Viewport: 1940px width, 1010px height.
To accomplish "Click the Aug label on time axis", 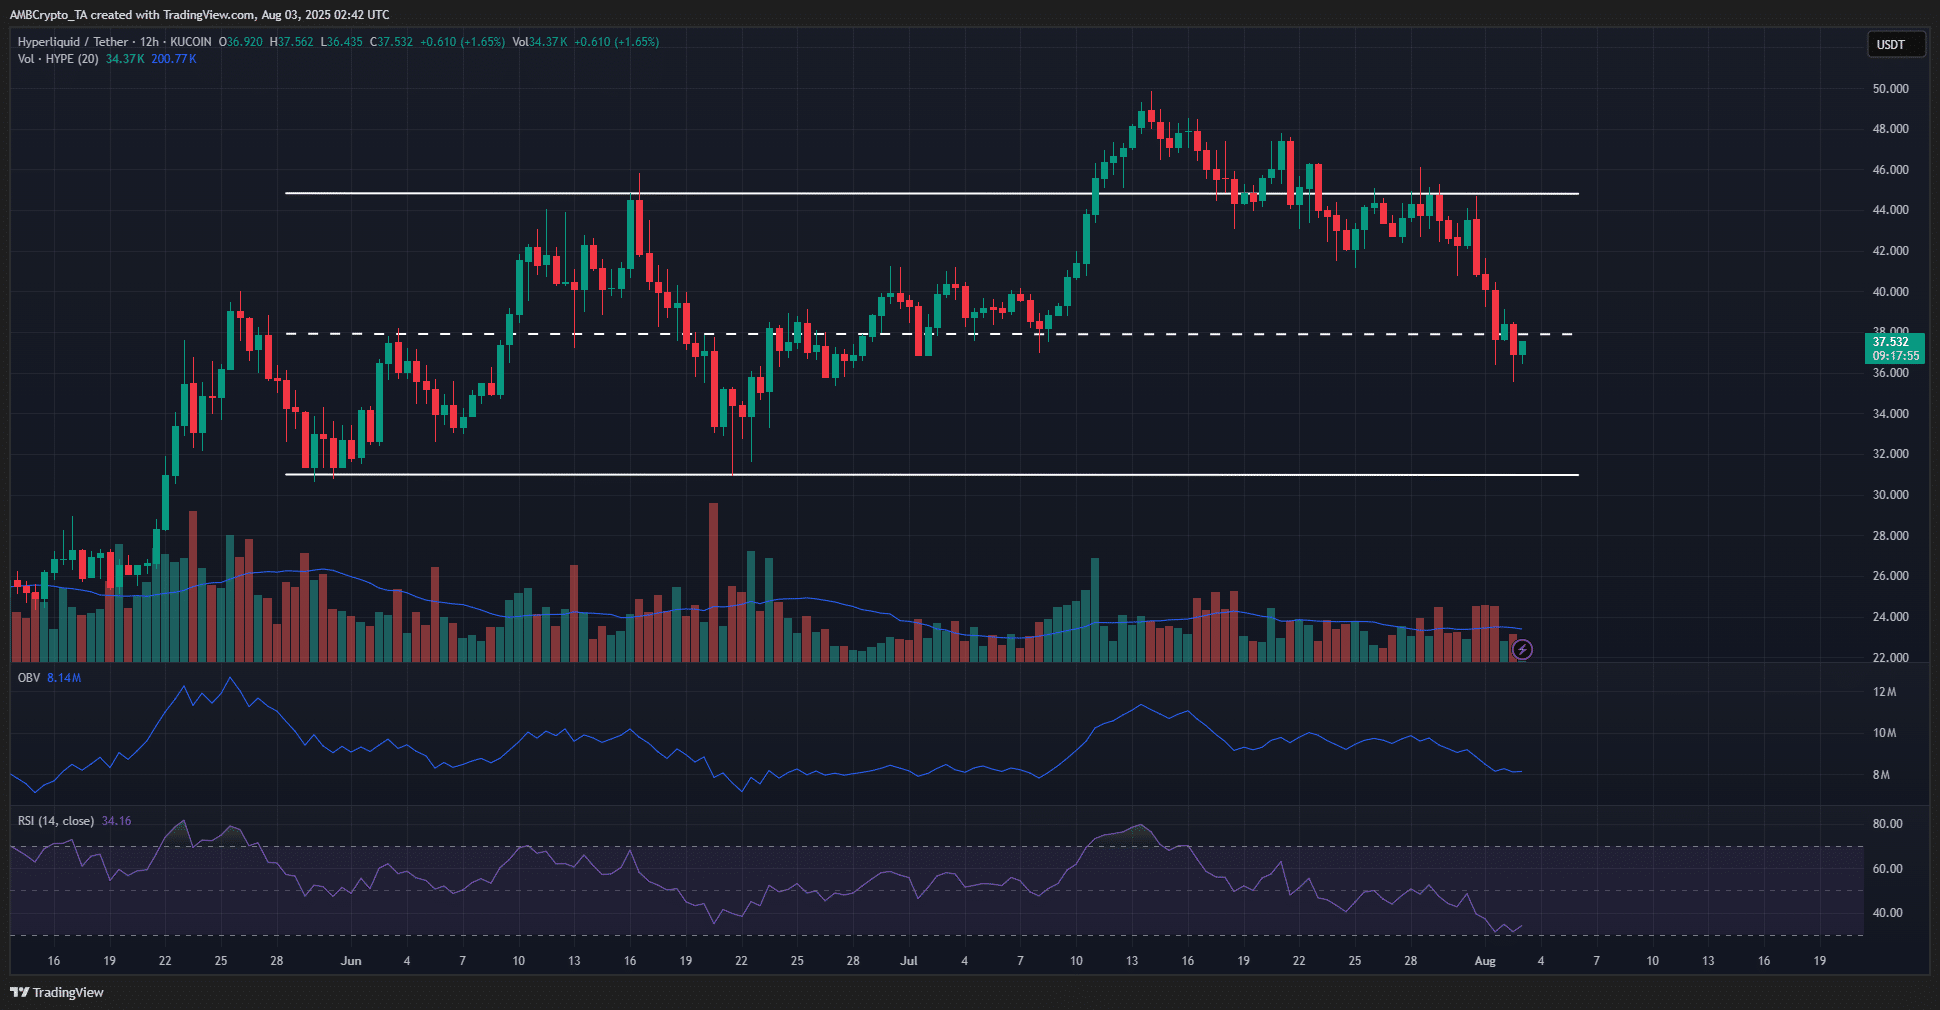I will click(x=1485, y=961).
